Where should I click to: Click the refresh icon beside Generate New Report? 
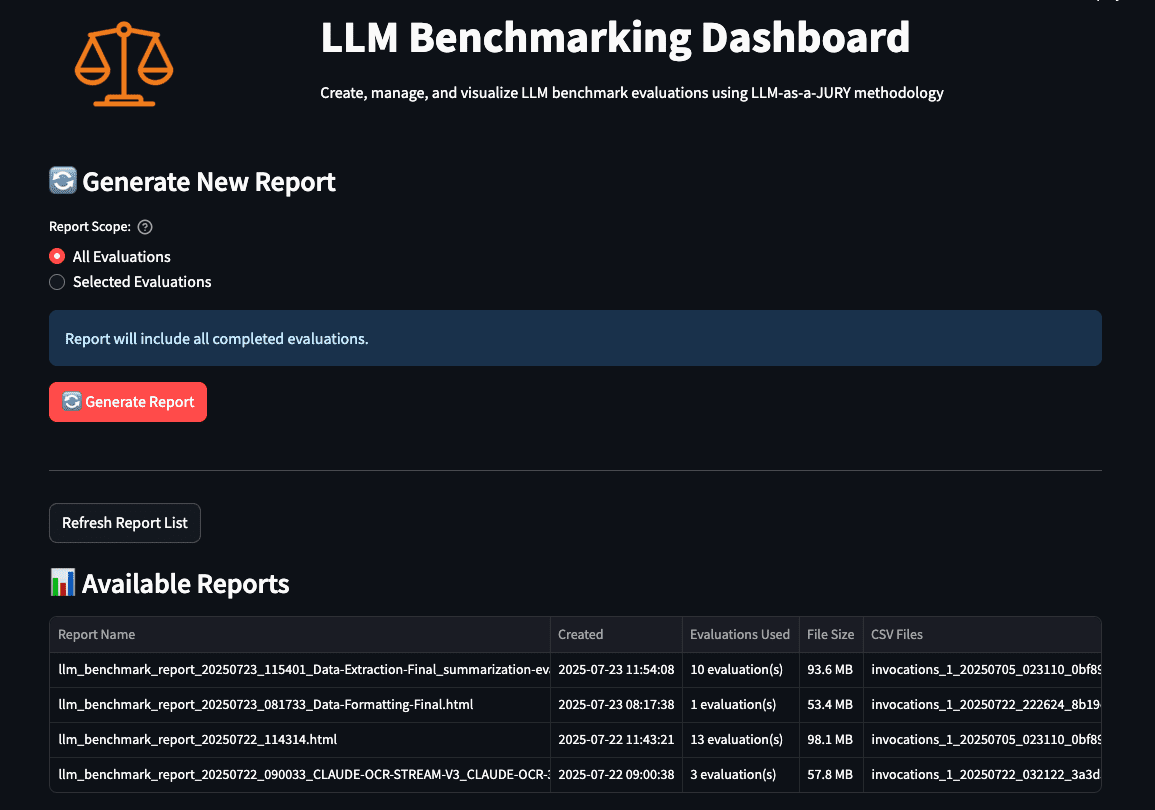(x=62, y=181)
